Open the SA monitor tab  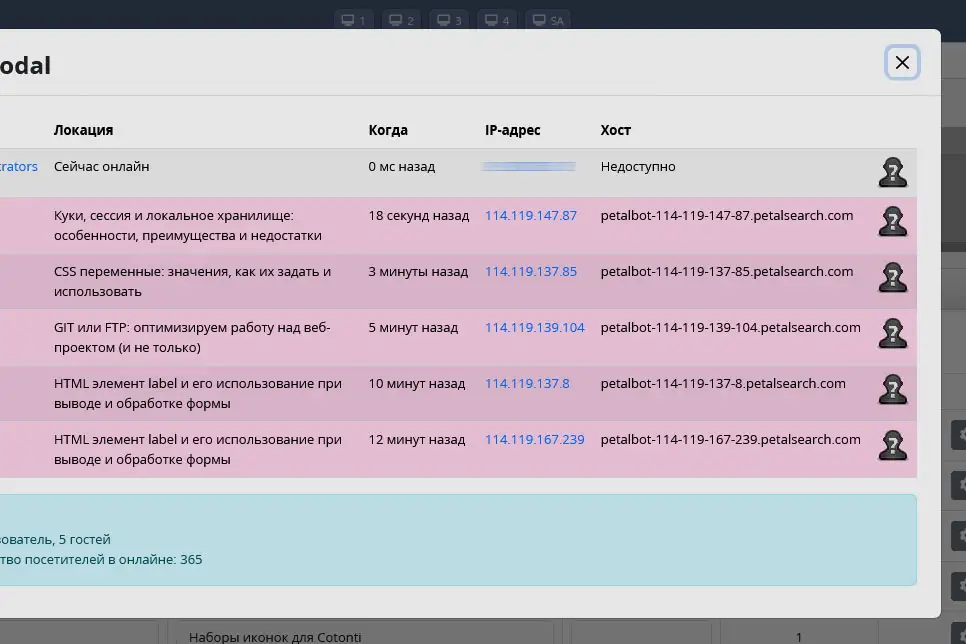[x=548, y=20]
